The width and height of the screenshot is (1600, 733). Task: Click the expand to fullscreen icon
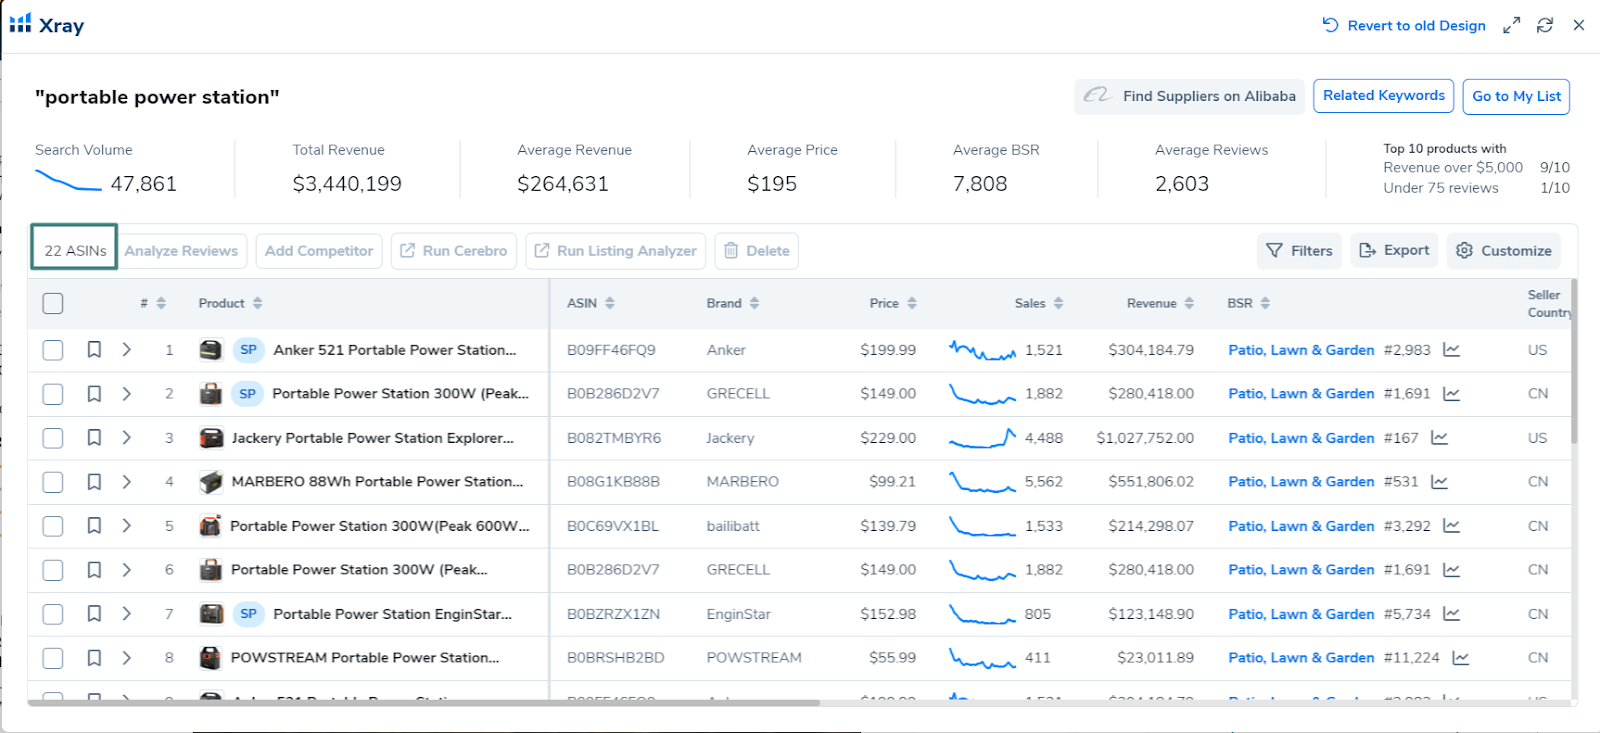click(x=1511, y=25)
